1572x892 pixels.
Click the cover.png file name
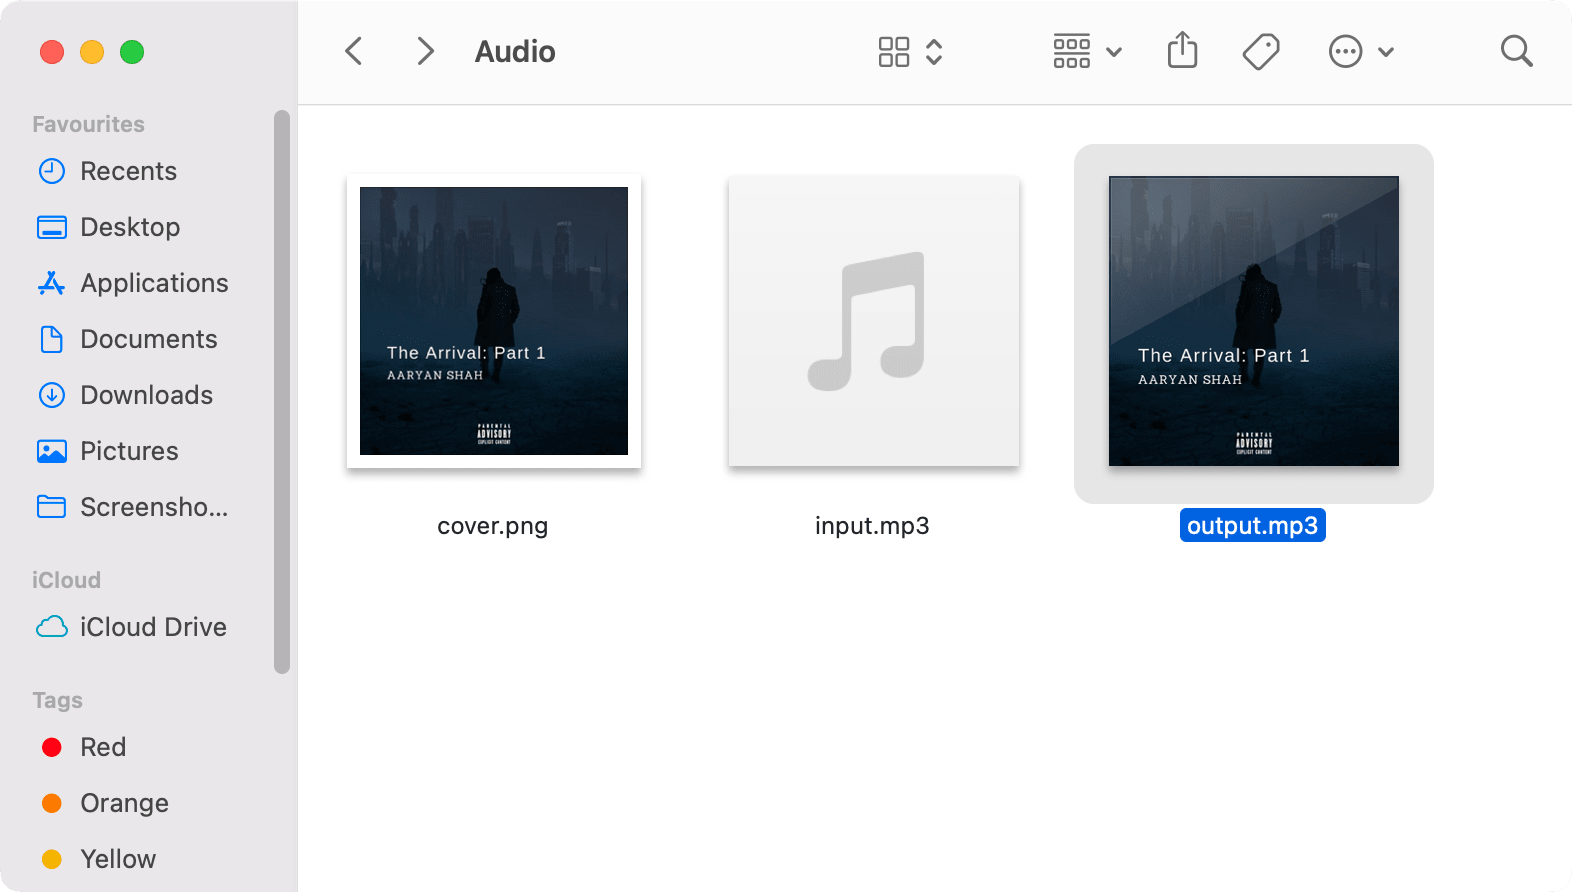point(493,526)
